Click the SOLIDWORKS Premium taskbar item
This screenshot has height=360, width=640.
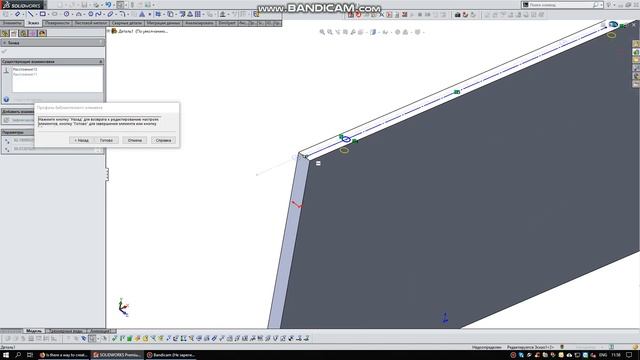coord(117,355)
